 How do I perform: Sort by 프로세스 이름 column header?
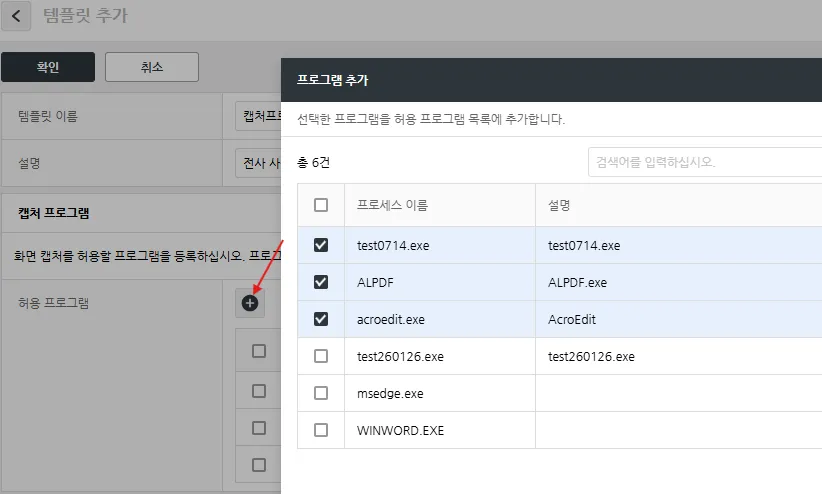(440, 205)
